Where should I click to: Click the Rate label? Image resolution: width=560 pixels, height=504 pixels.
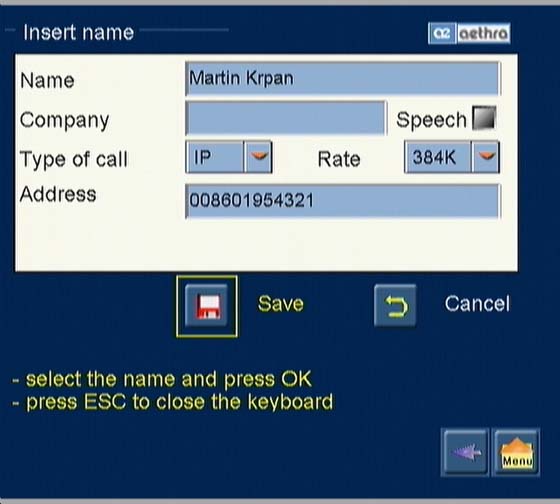339,159
